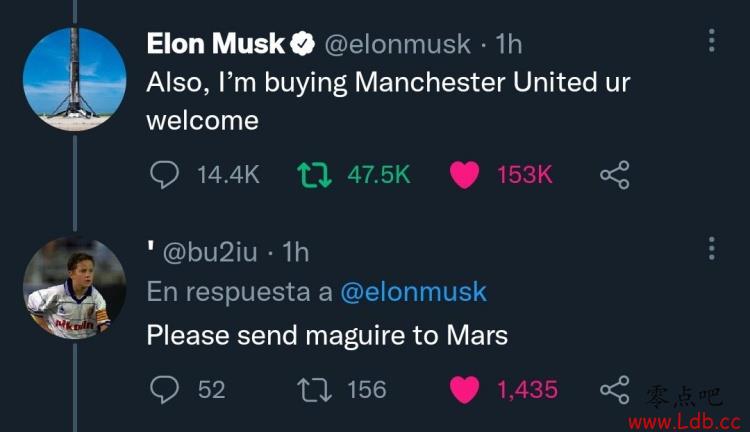This screenshot has width=750, height=432.
Task: Click the @bu2iu username
Action: (210, 252)
